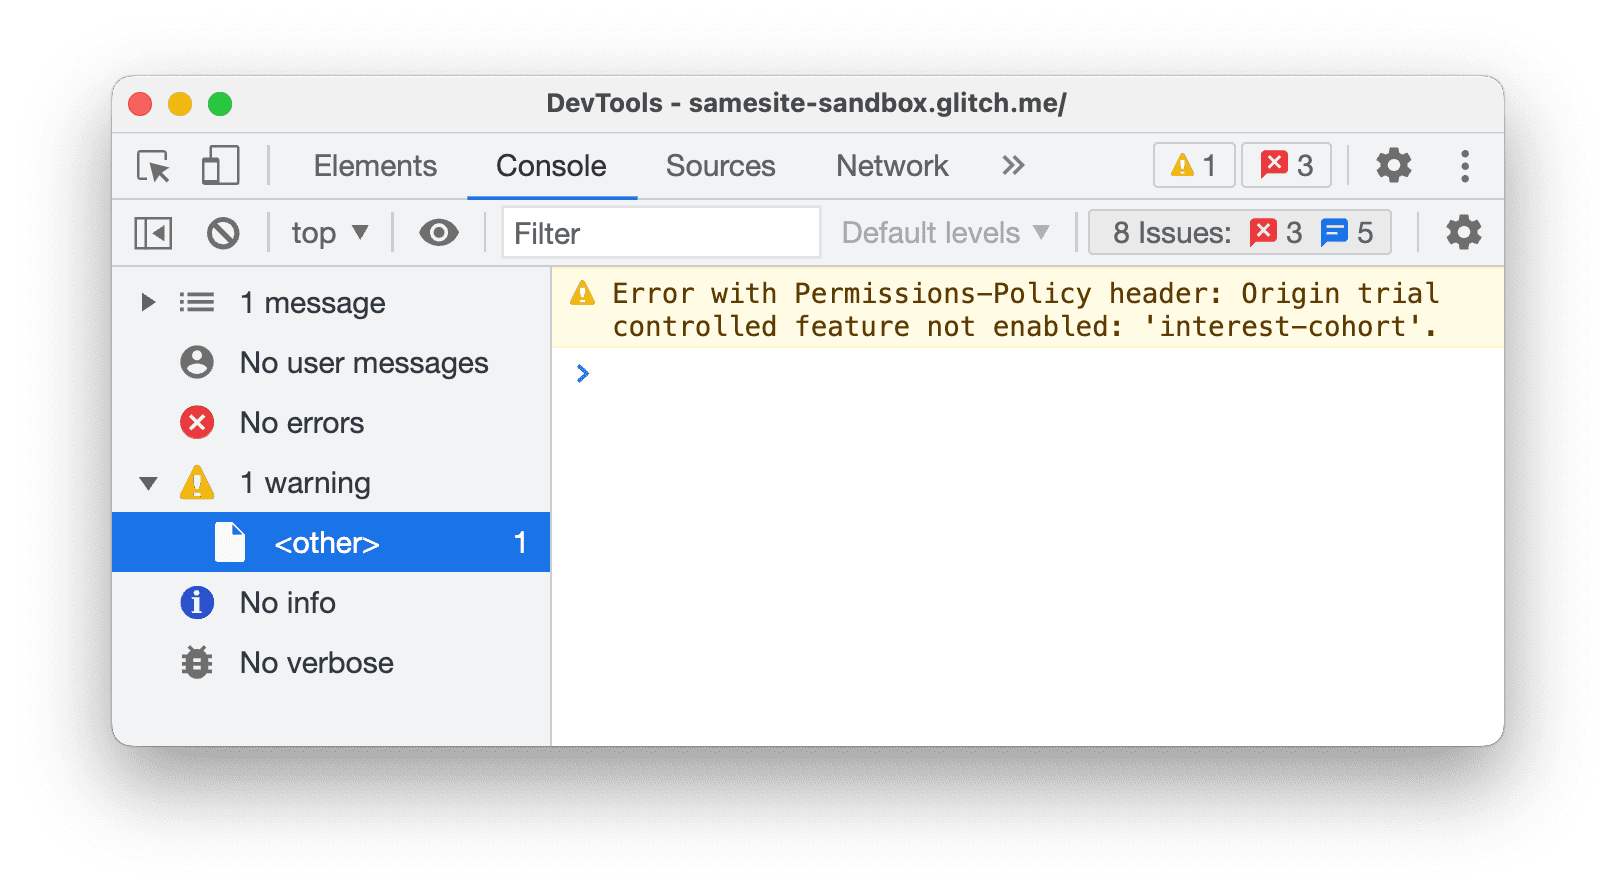Collapse the 1 warning group
The width and height of the screenshot is (1616, 894).
point(148,483)
